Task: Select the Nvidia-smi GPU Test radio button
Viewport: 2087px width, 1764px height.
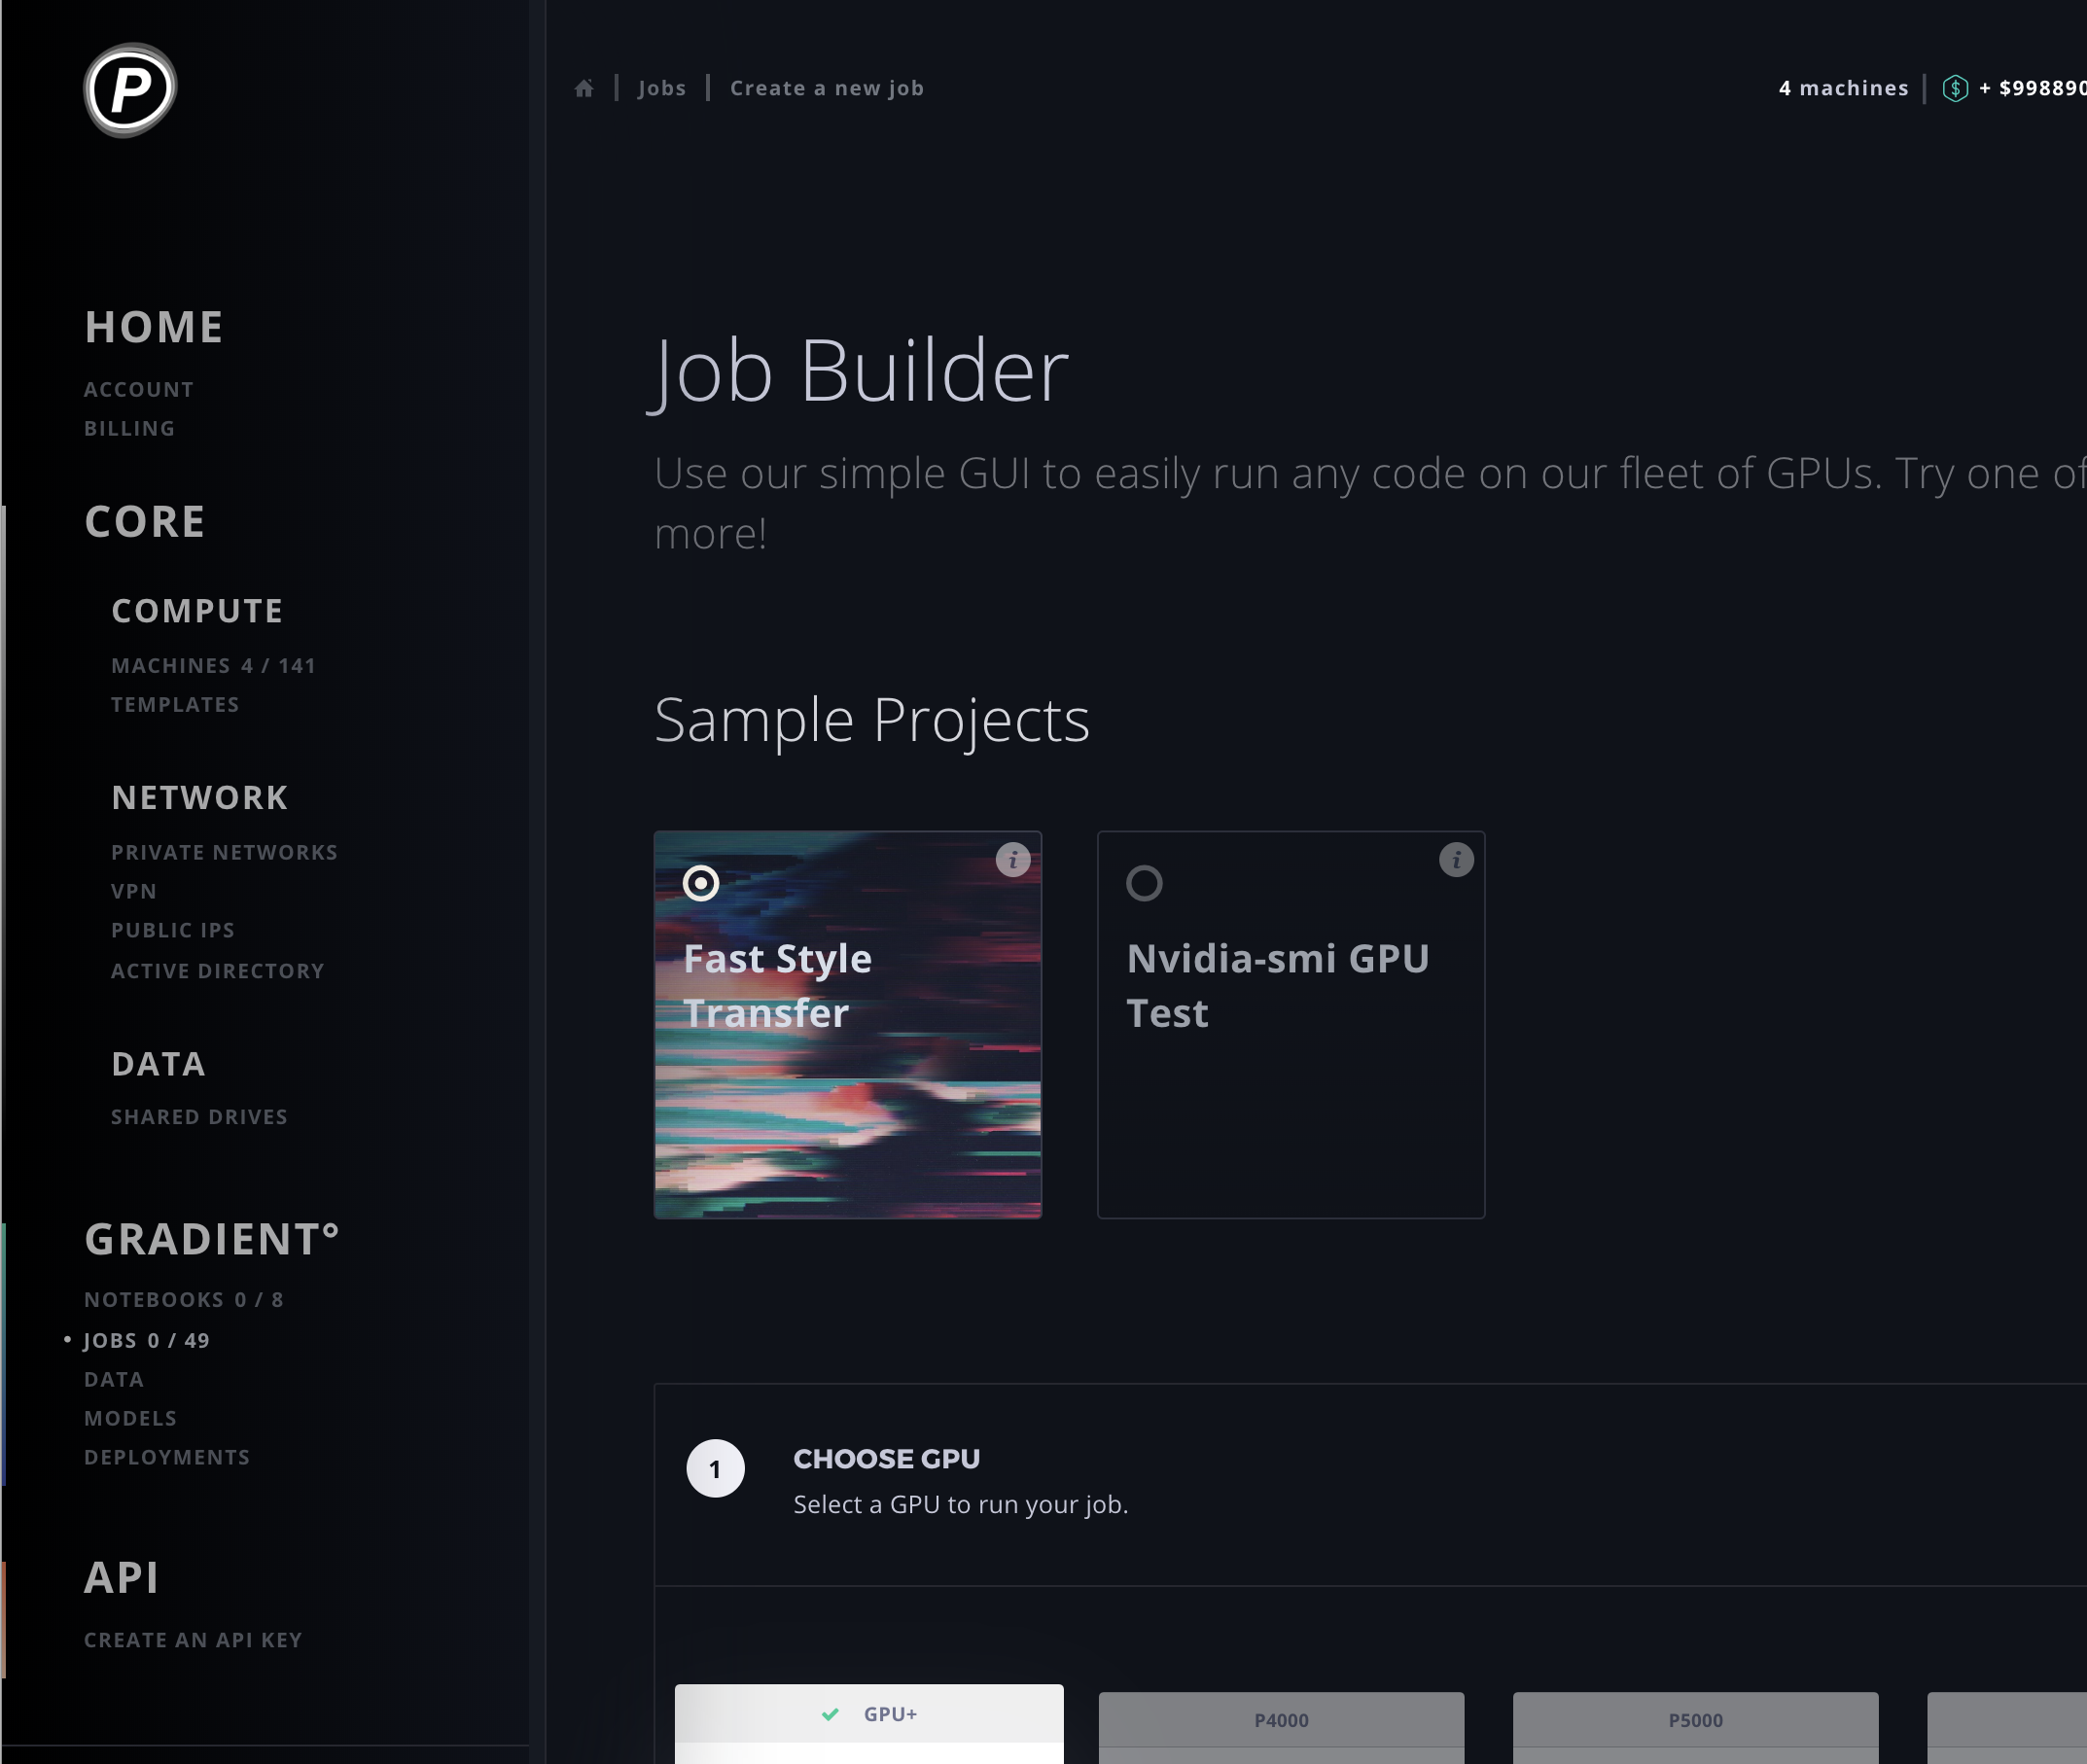Action: click(1144, 883)
